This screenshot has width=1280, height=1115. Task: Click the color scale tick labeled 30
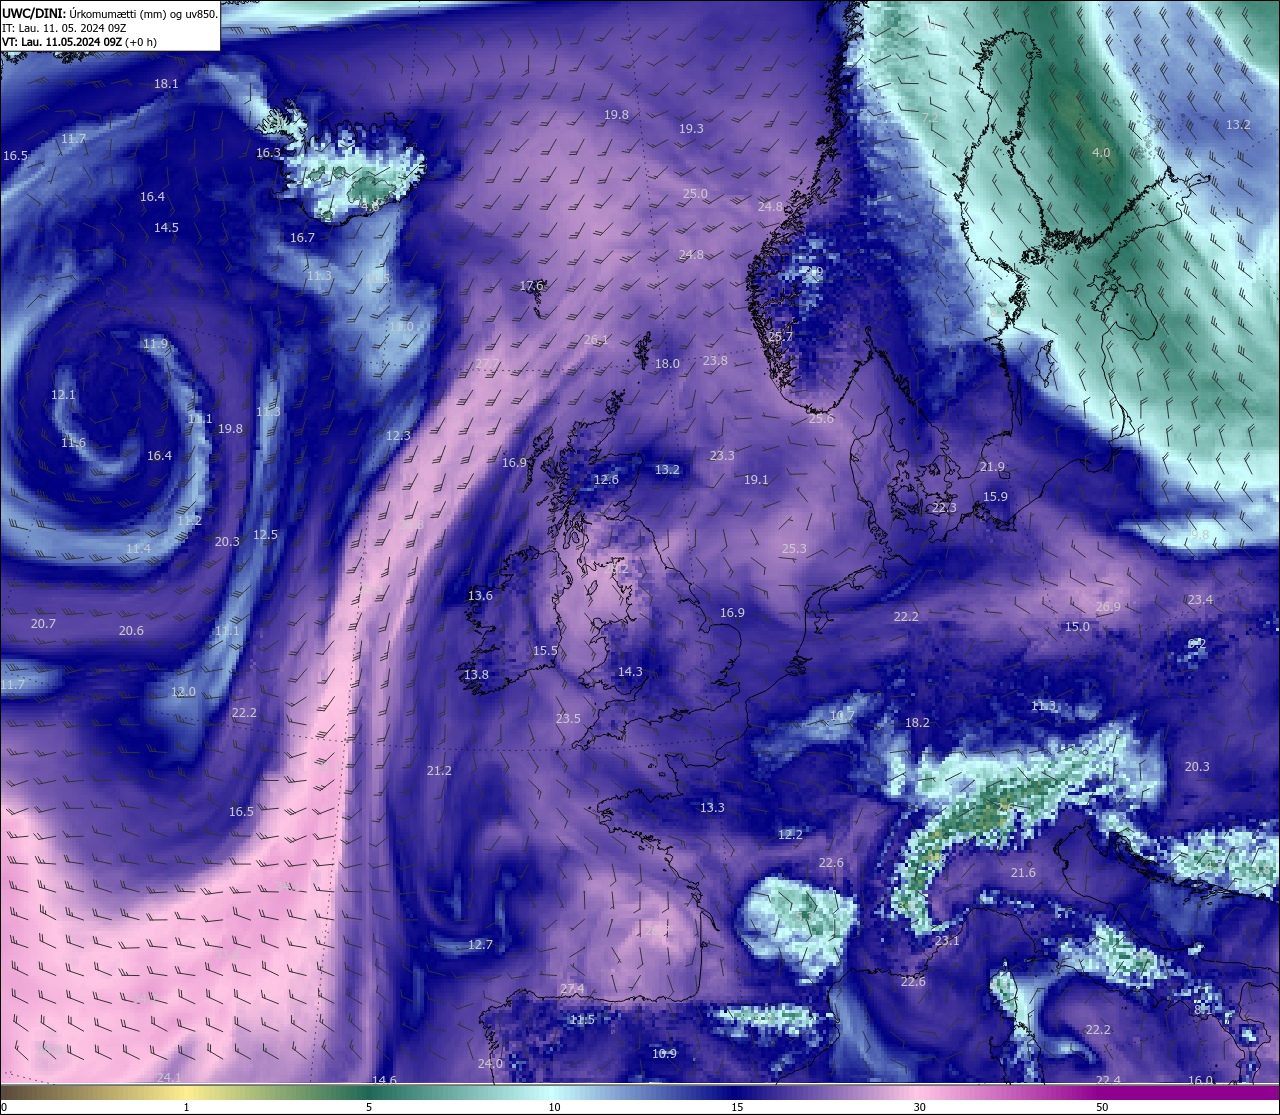click(919, 1107)
